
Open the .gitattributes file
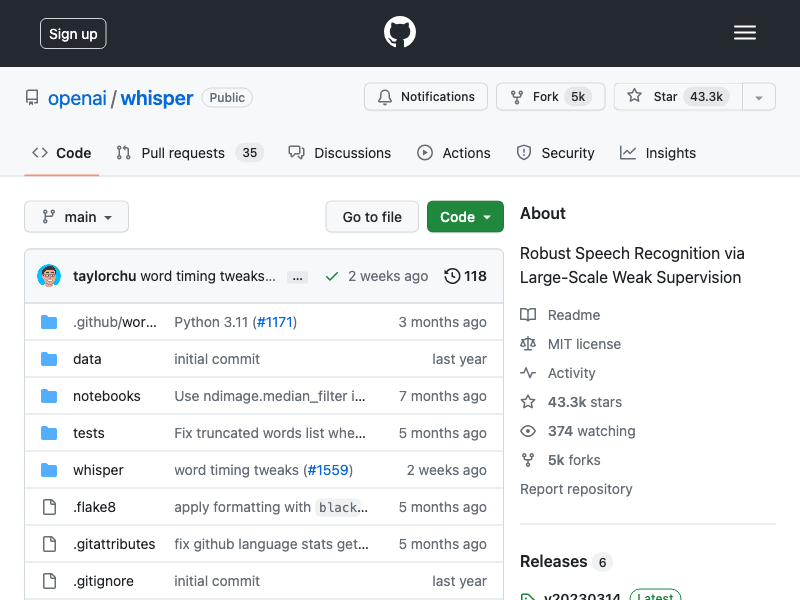pos(114,544)
